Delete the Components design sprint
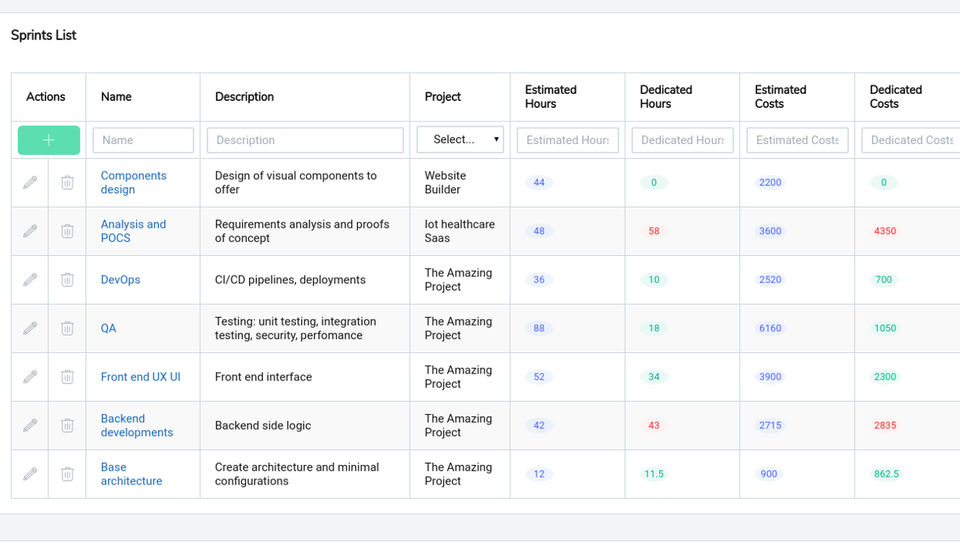960x555 pixels. point(67,183)
